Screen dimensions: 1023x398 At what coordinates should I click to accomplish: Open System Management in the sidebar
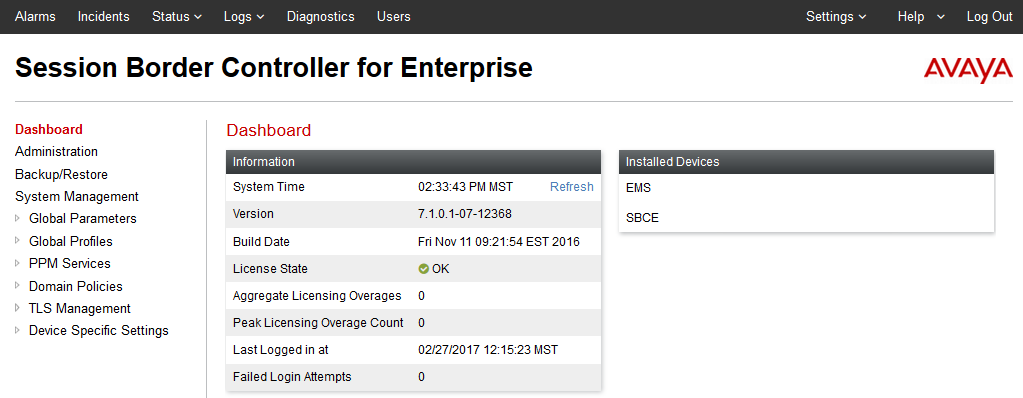click(77, 196)
